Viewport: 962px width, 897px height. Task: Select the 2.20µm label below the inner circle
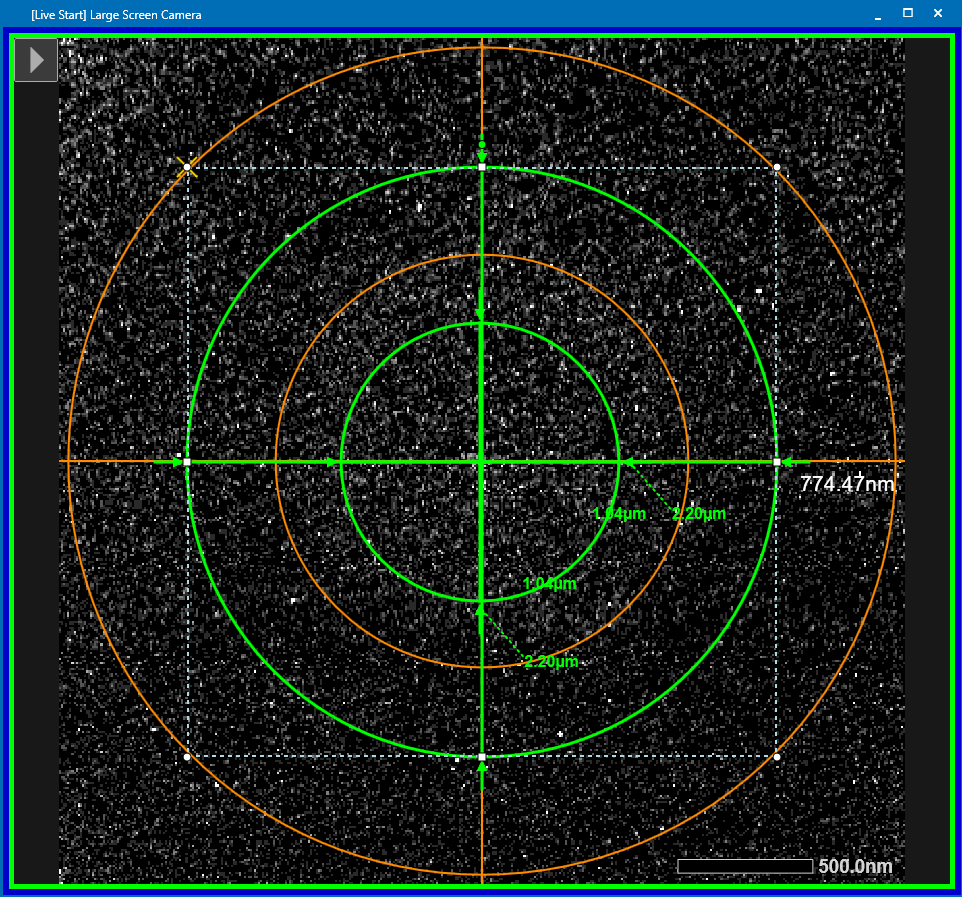click(551, 661)
